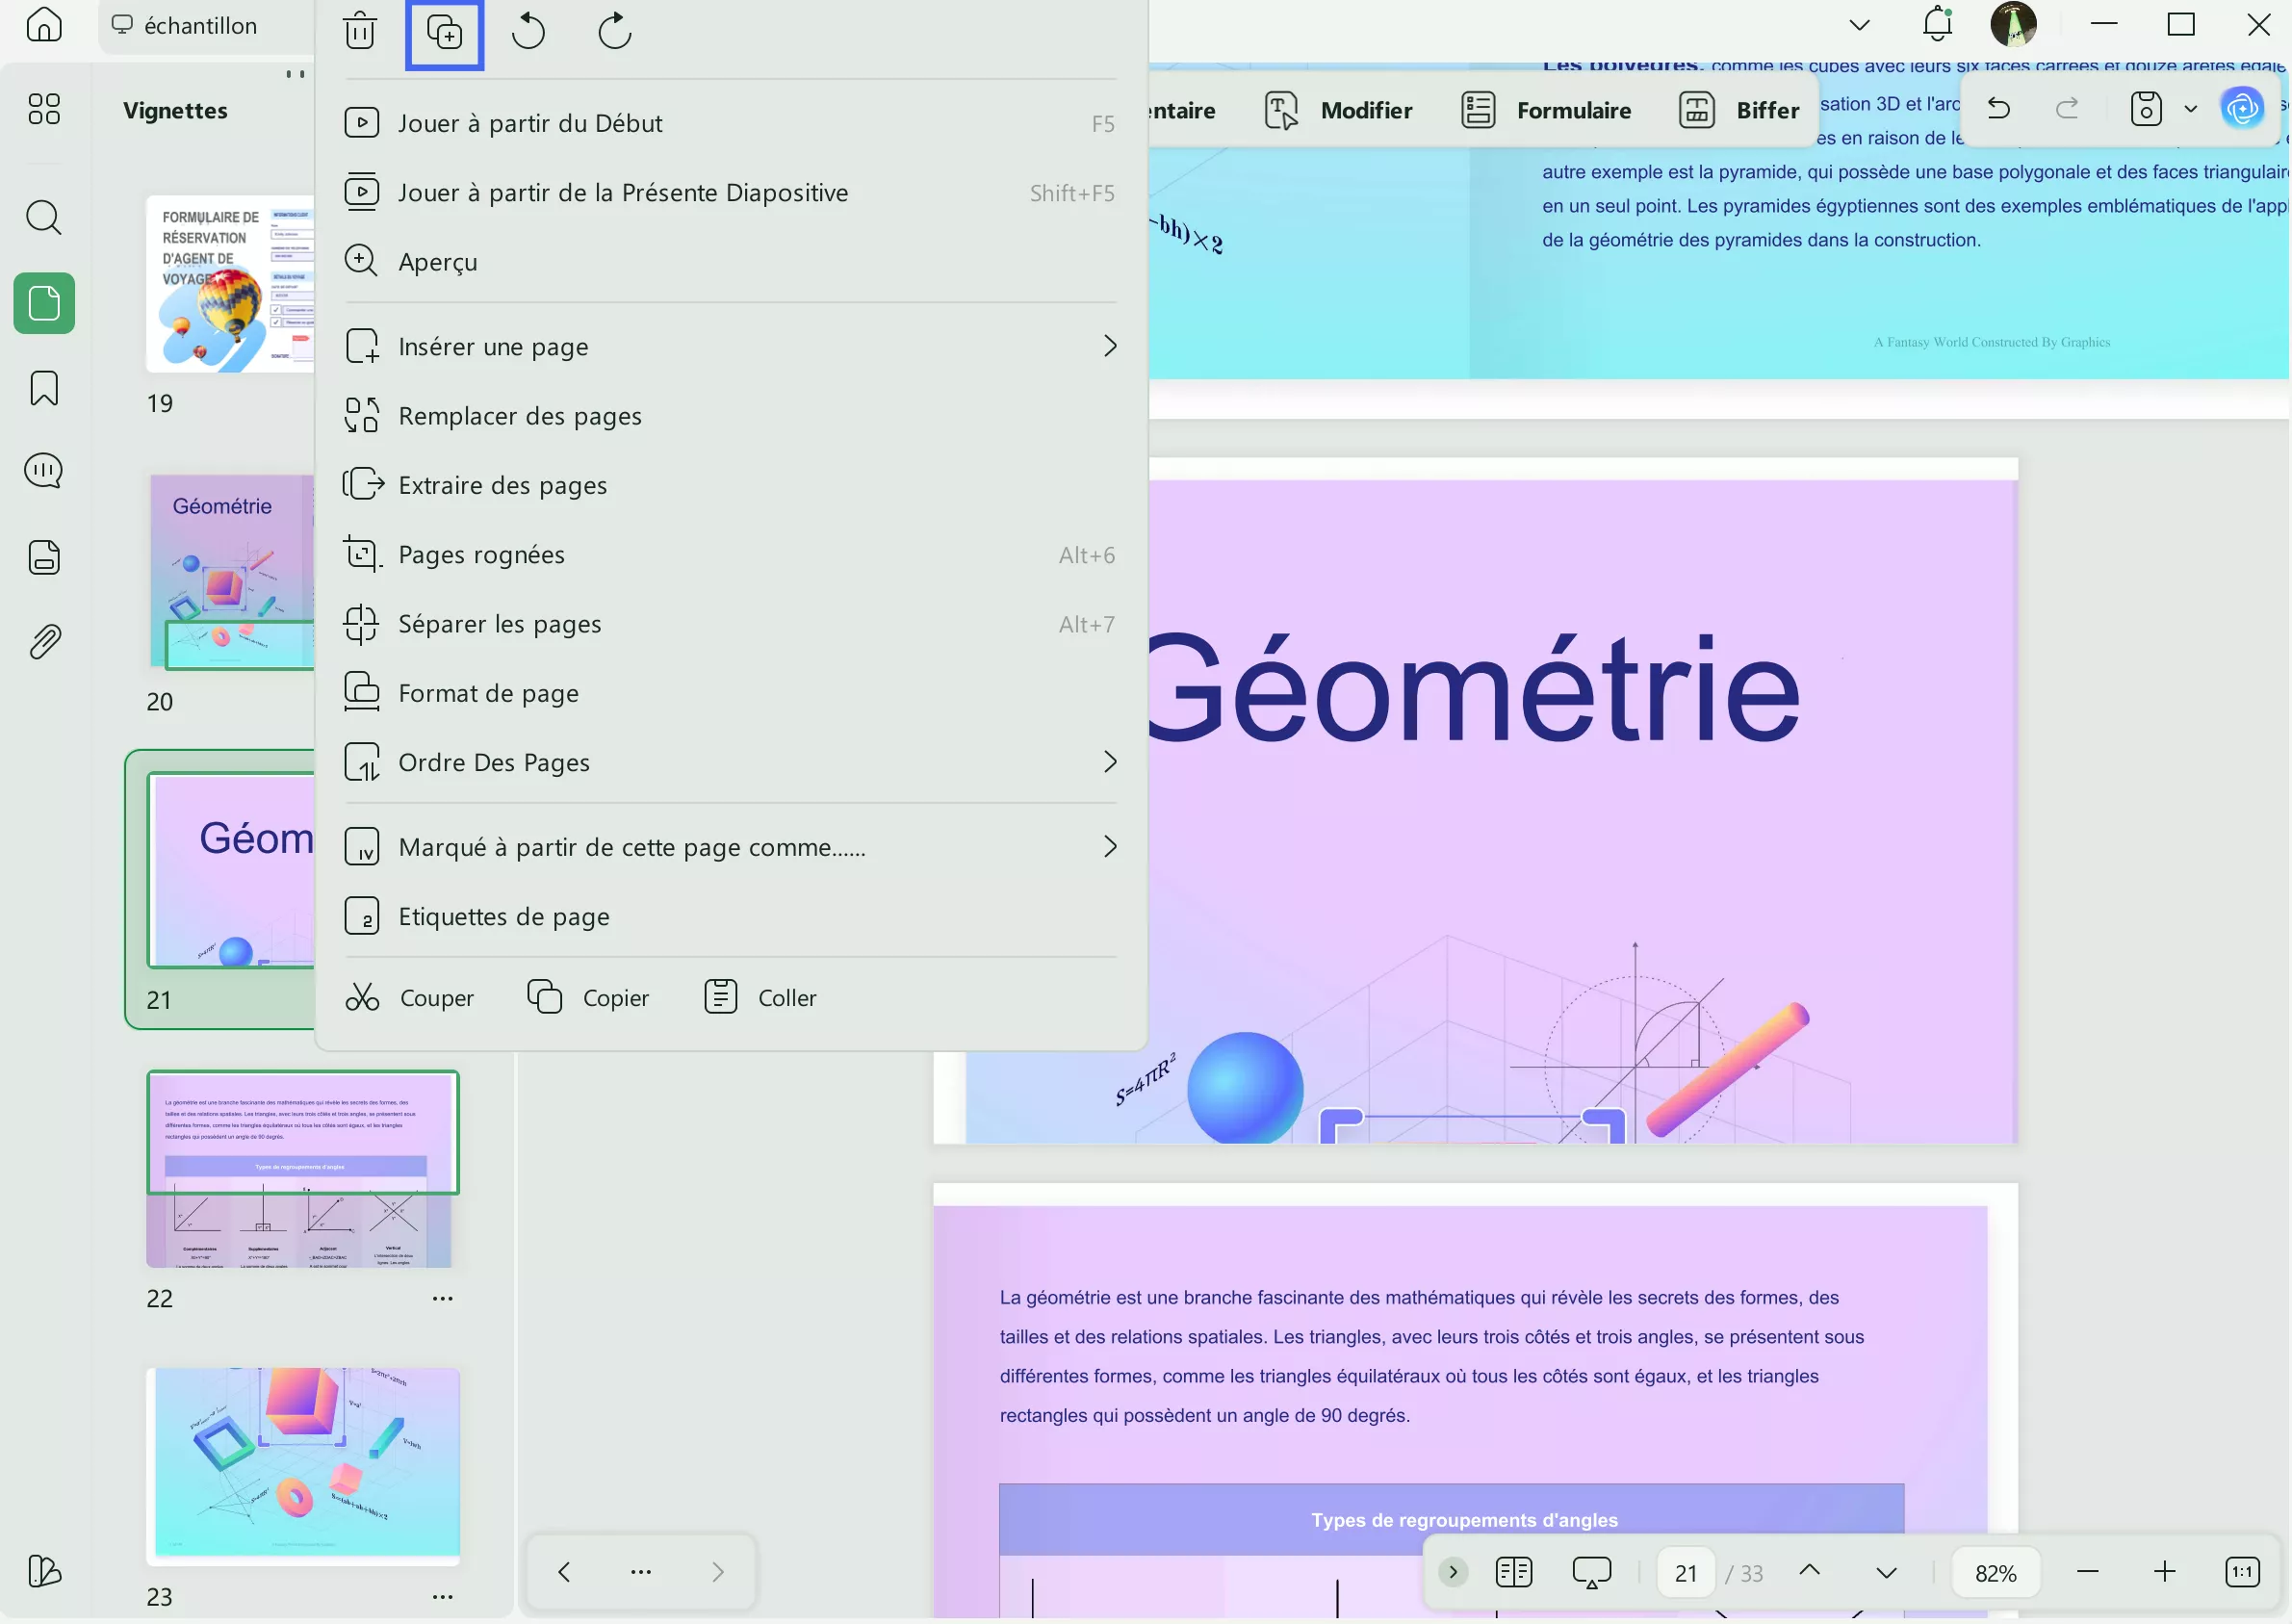
Task: Rotate the page clockwise
Action: [x=614, y=31]
